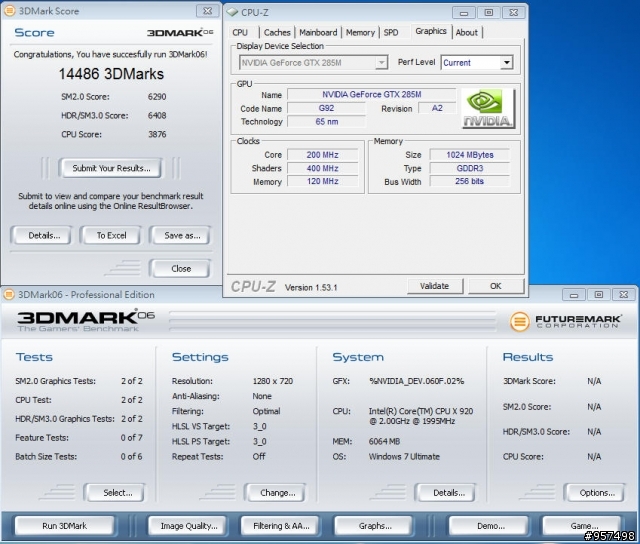
Task: Click the Revision value A2
Action: coord(437,108)
